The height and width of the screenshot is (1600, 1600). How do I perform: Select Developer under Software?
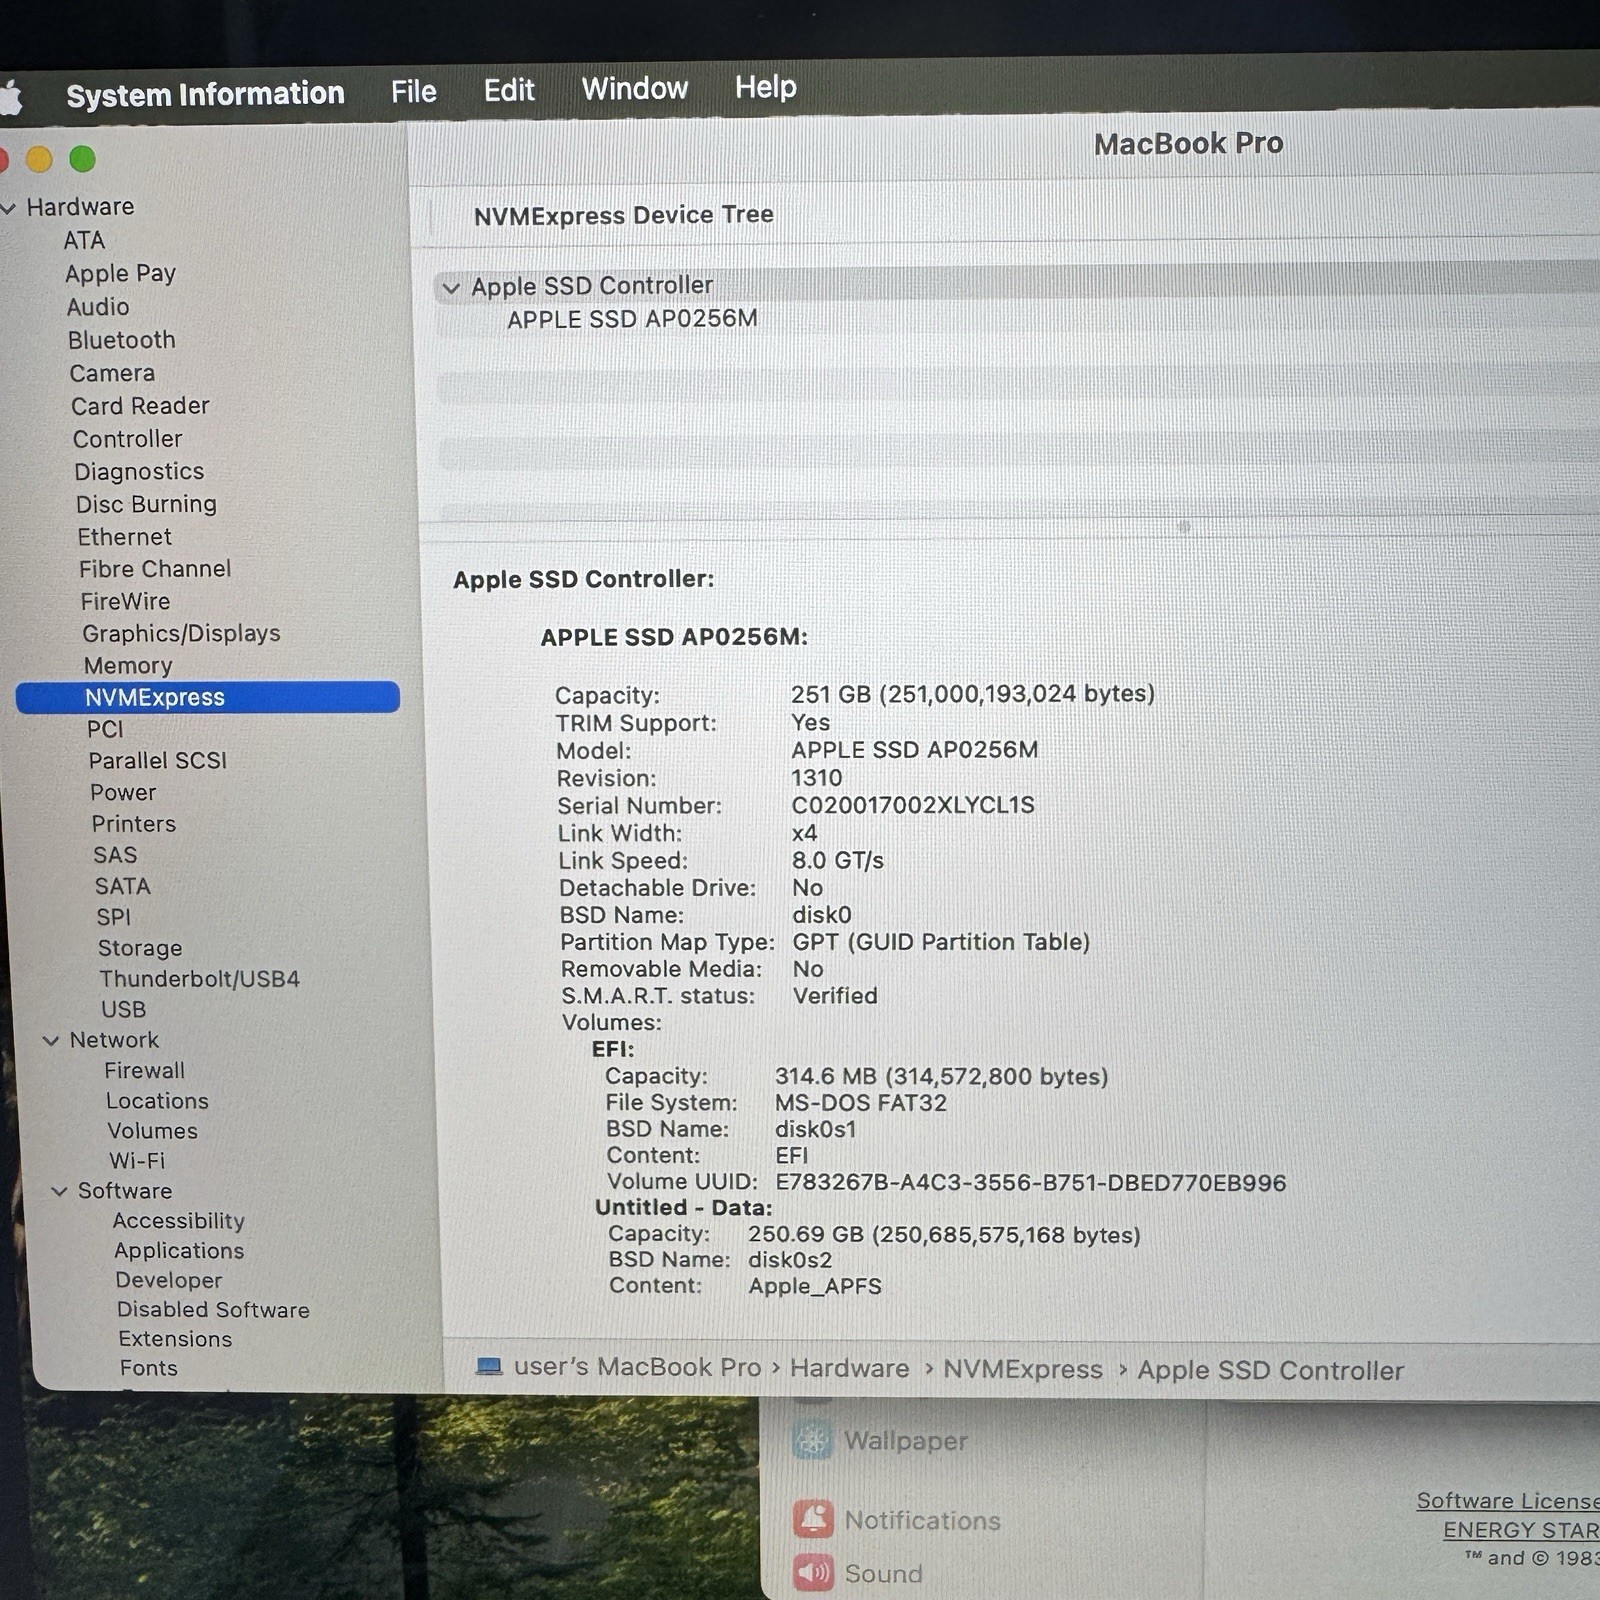[168, 1280]
